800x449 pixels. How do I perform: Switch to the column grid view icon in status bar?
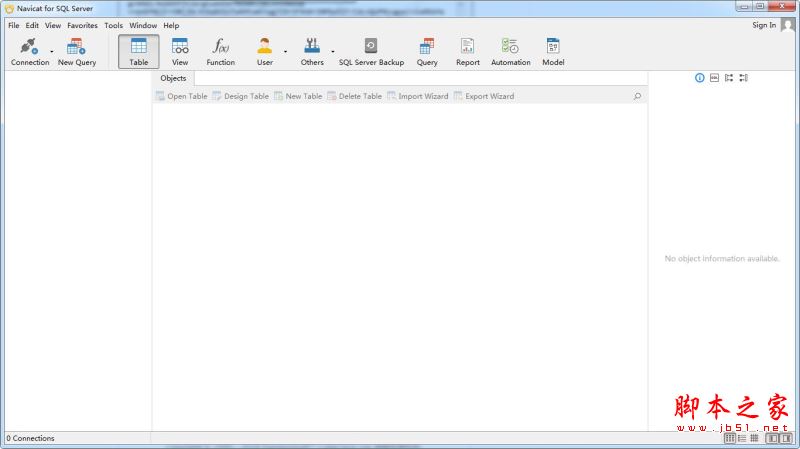point(730,438)
